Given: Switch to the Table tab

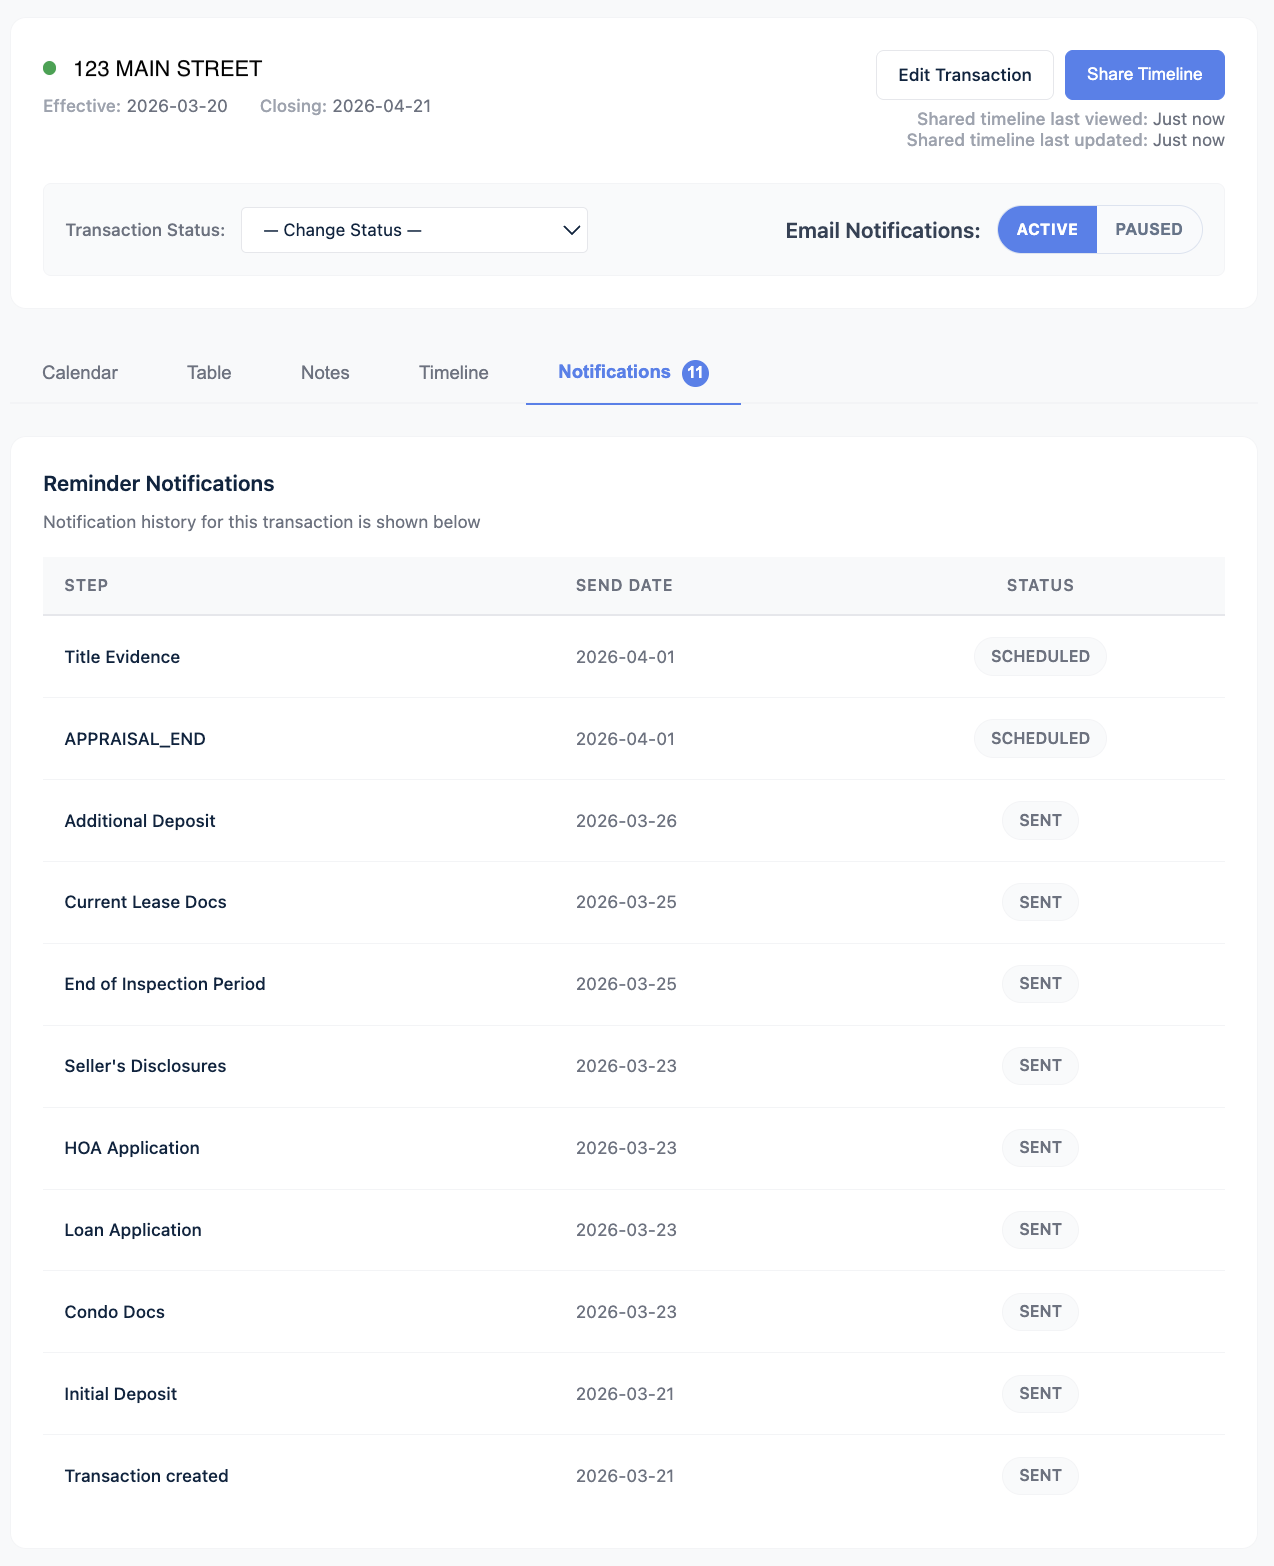Looking at the screenshot, I should click(x=209, y=373).
